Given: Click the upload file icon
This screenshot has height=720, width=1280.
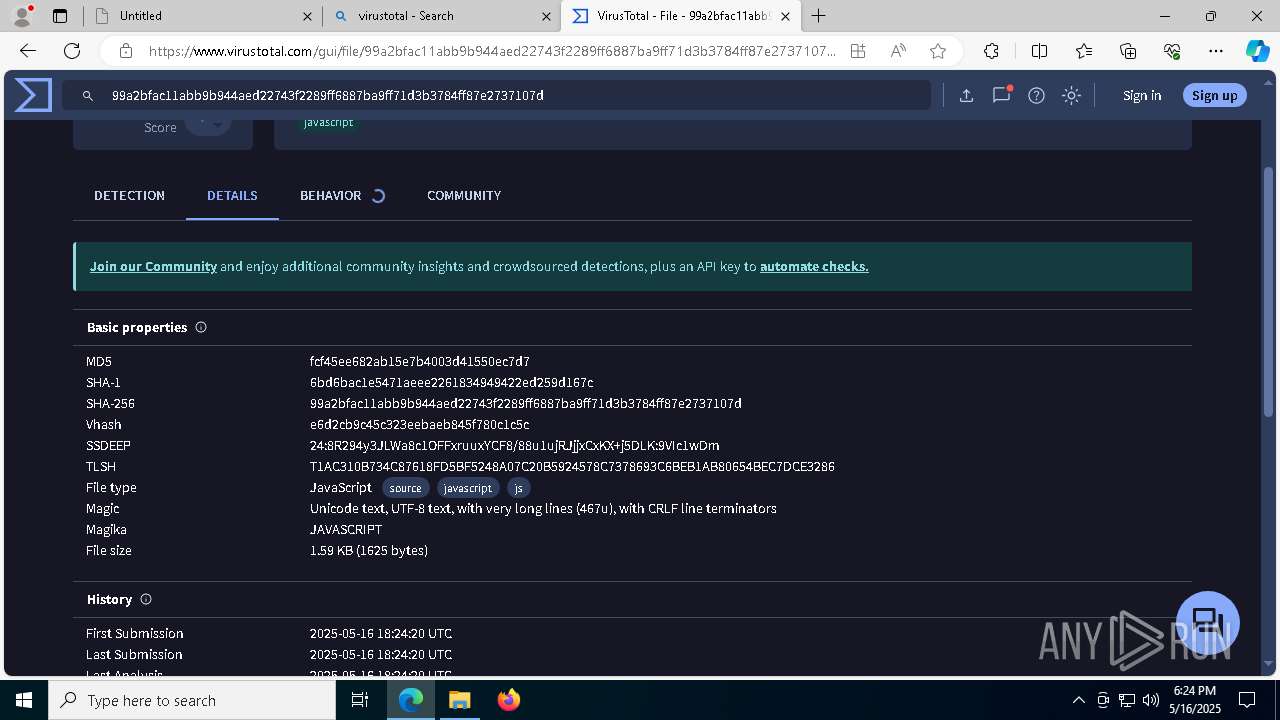Looking at the screenshot, I should [x=966, y=96].
